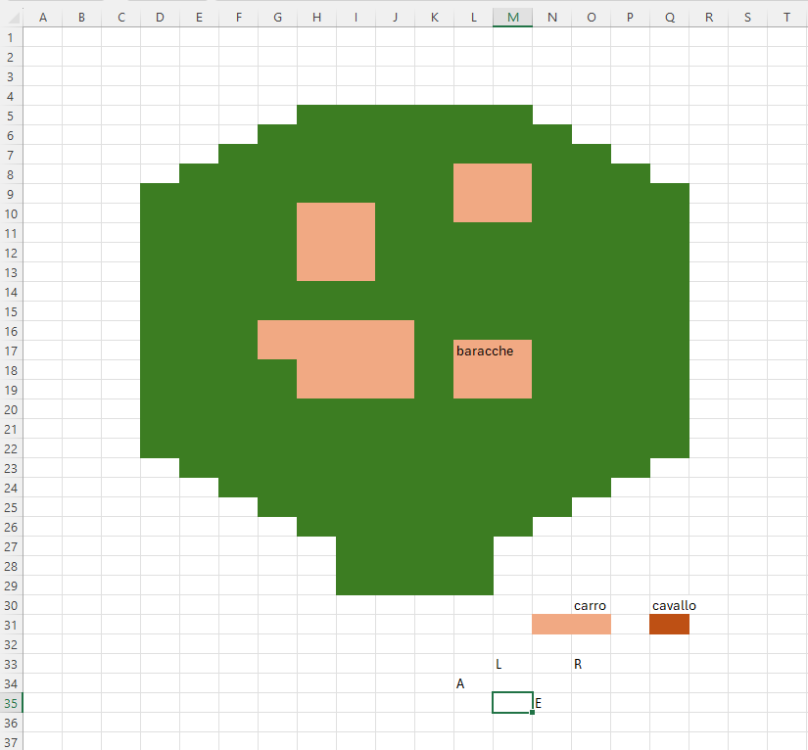Click the light orange swatch below carro
The width and height of the screenshot is (808, 750).
click(571, 624)
